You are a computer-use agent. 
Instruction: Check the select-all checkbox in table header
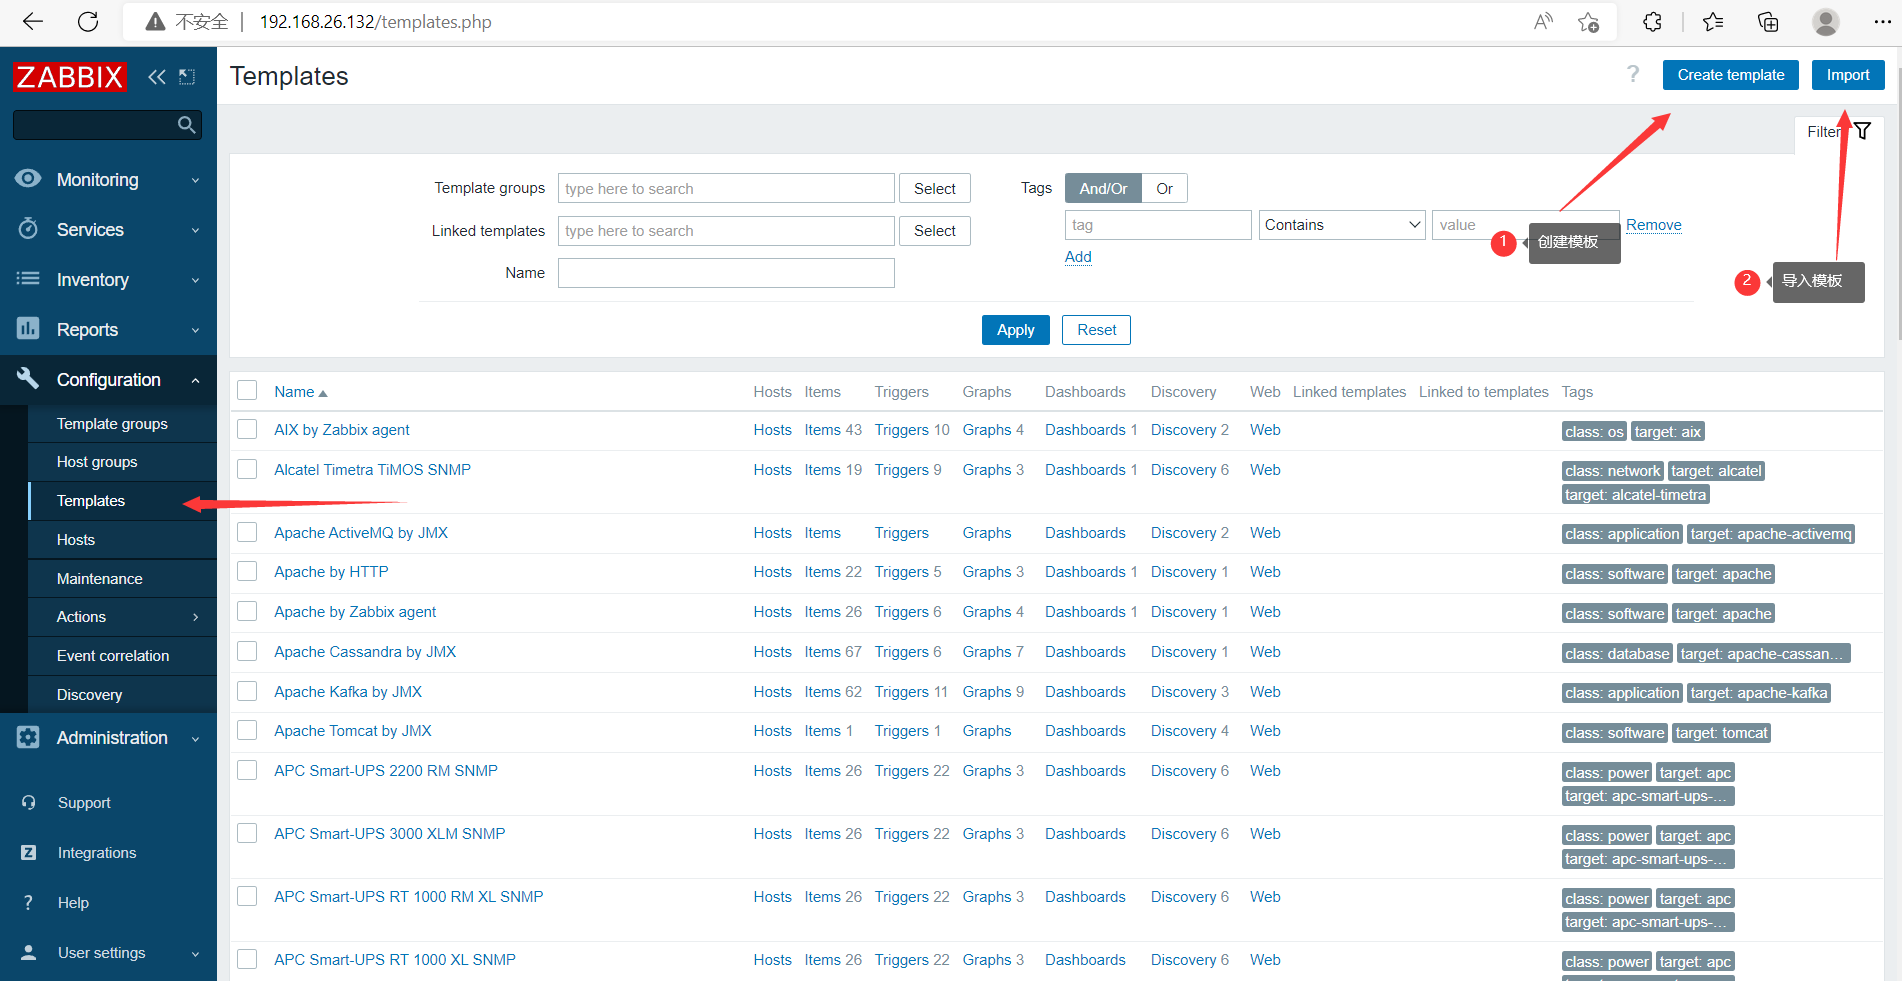tap(247, 391)
